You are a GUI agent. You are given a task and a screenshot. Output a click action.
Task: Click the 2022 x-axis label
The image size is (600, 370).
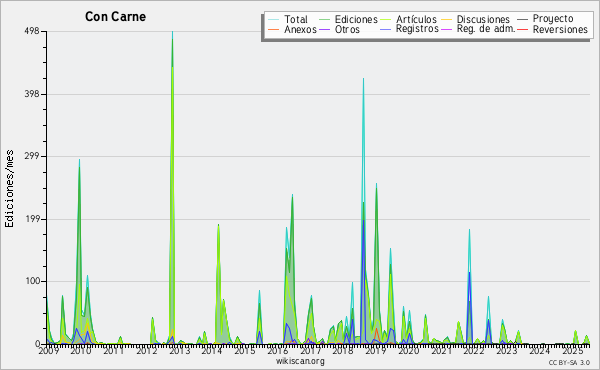474,351
